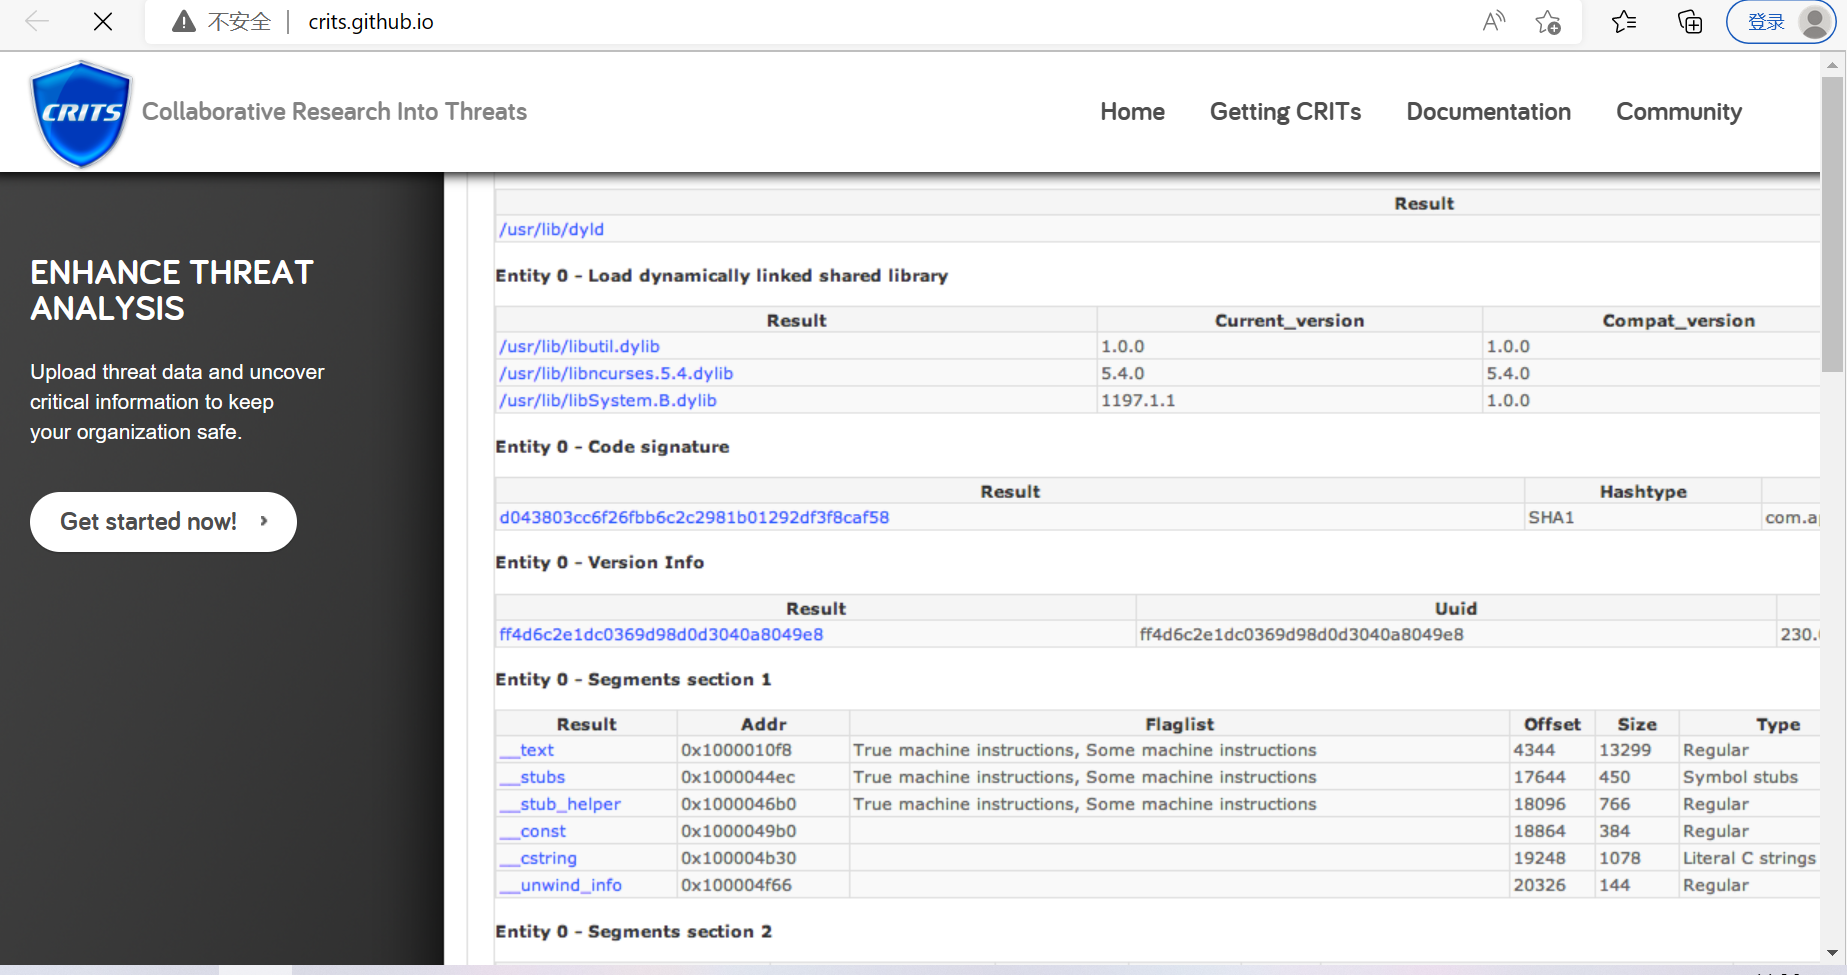This screenshot has height=975, width=1847.
Task: Open the __stub_helper segment link
Action: 560,804
